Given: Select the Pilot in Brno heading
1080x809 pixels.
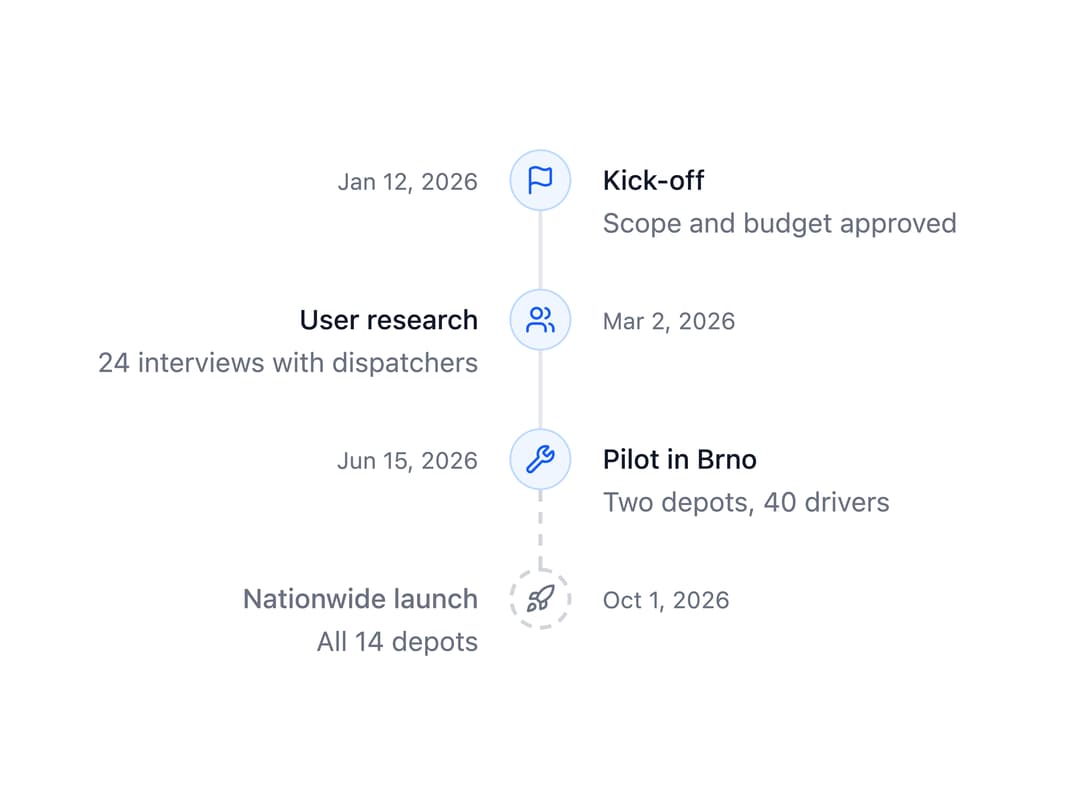Looking at the screenshot, I should (x=680, y=460).
